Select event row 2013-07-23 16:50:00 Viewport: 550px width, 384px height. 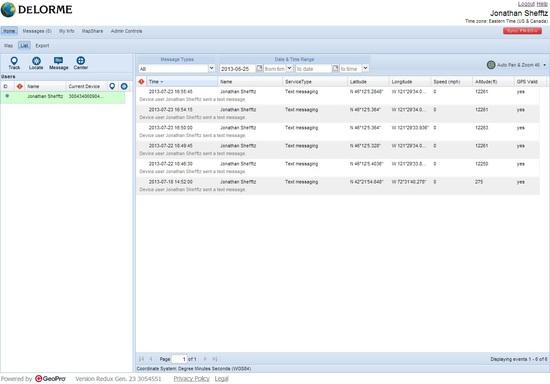pos(338,131)
